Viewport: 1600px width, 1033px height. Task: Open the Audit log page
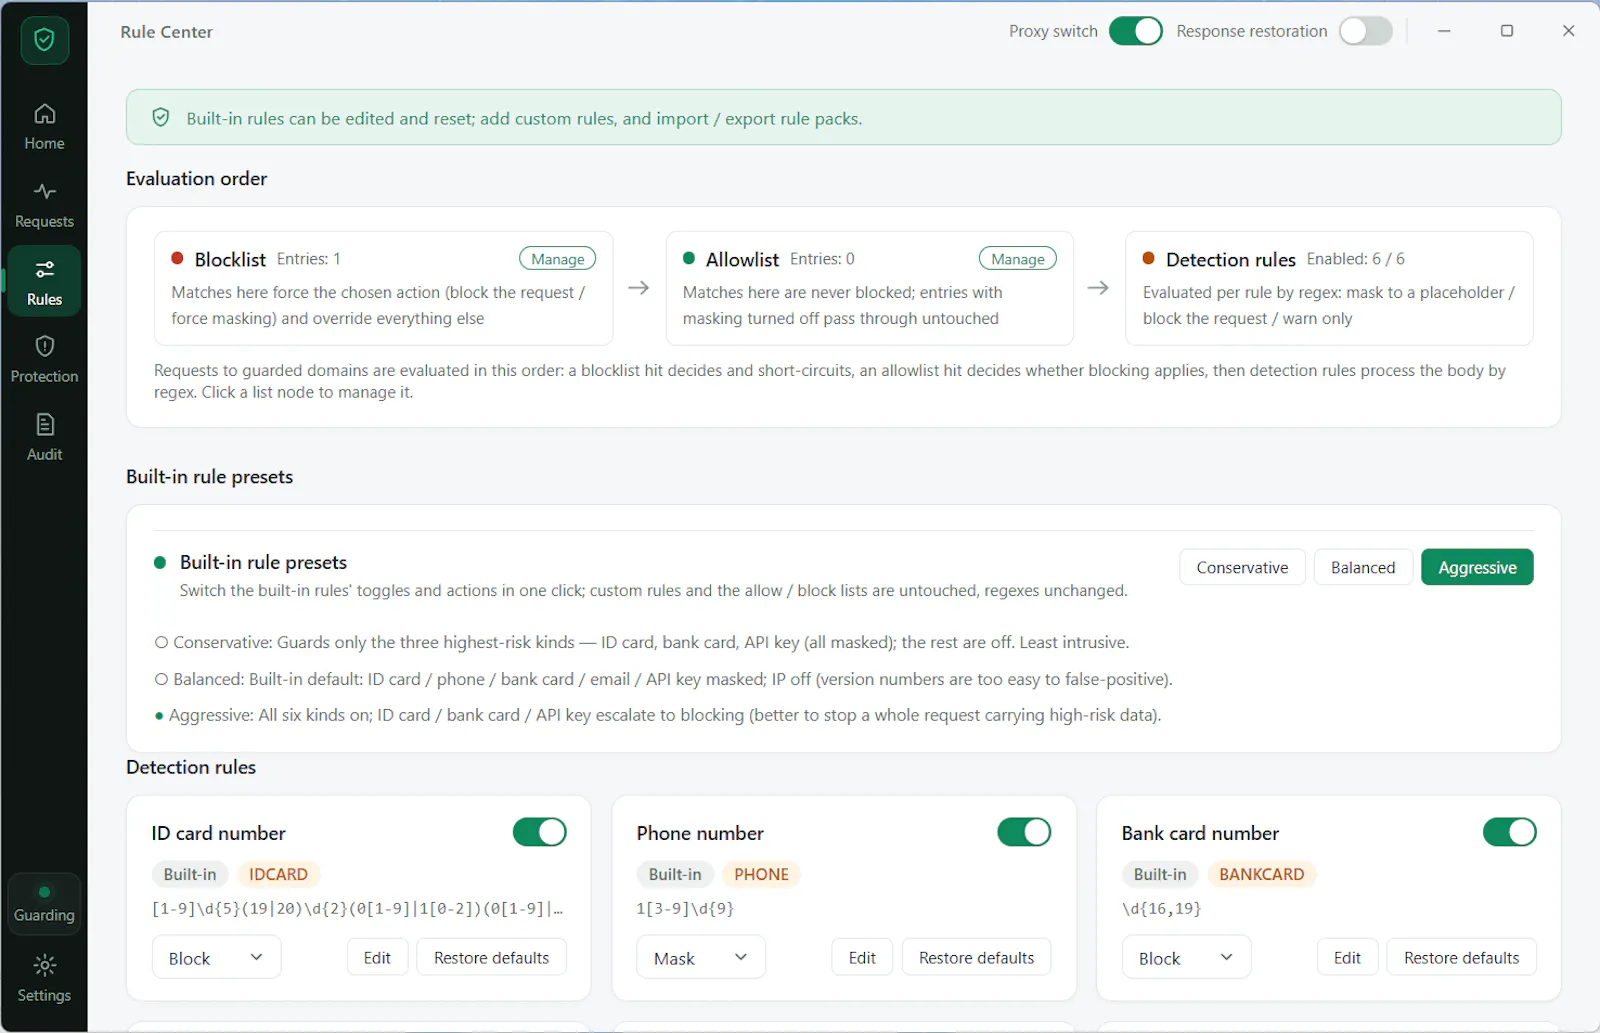(x=44, y=438)
